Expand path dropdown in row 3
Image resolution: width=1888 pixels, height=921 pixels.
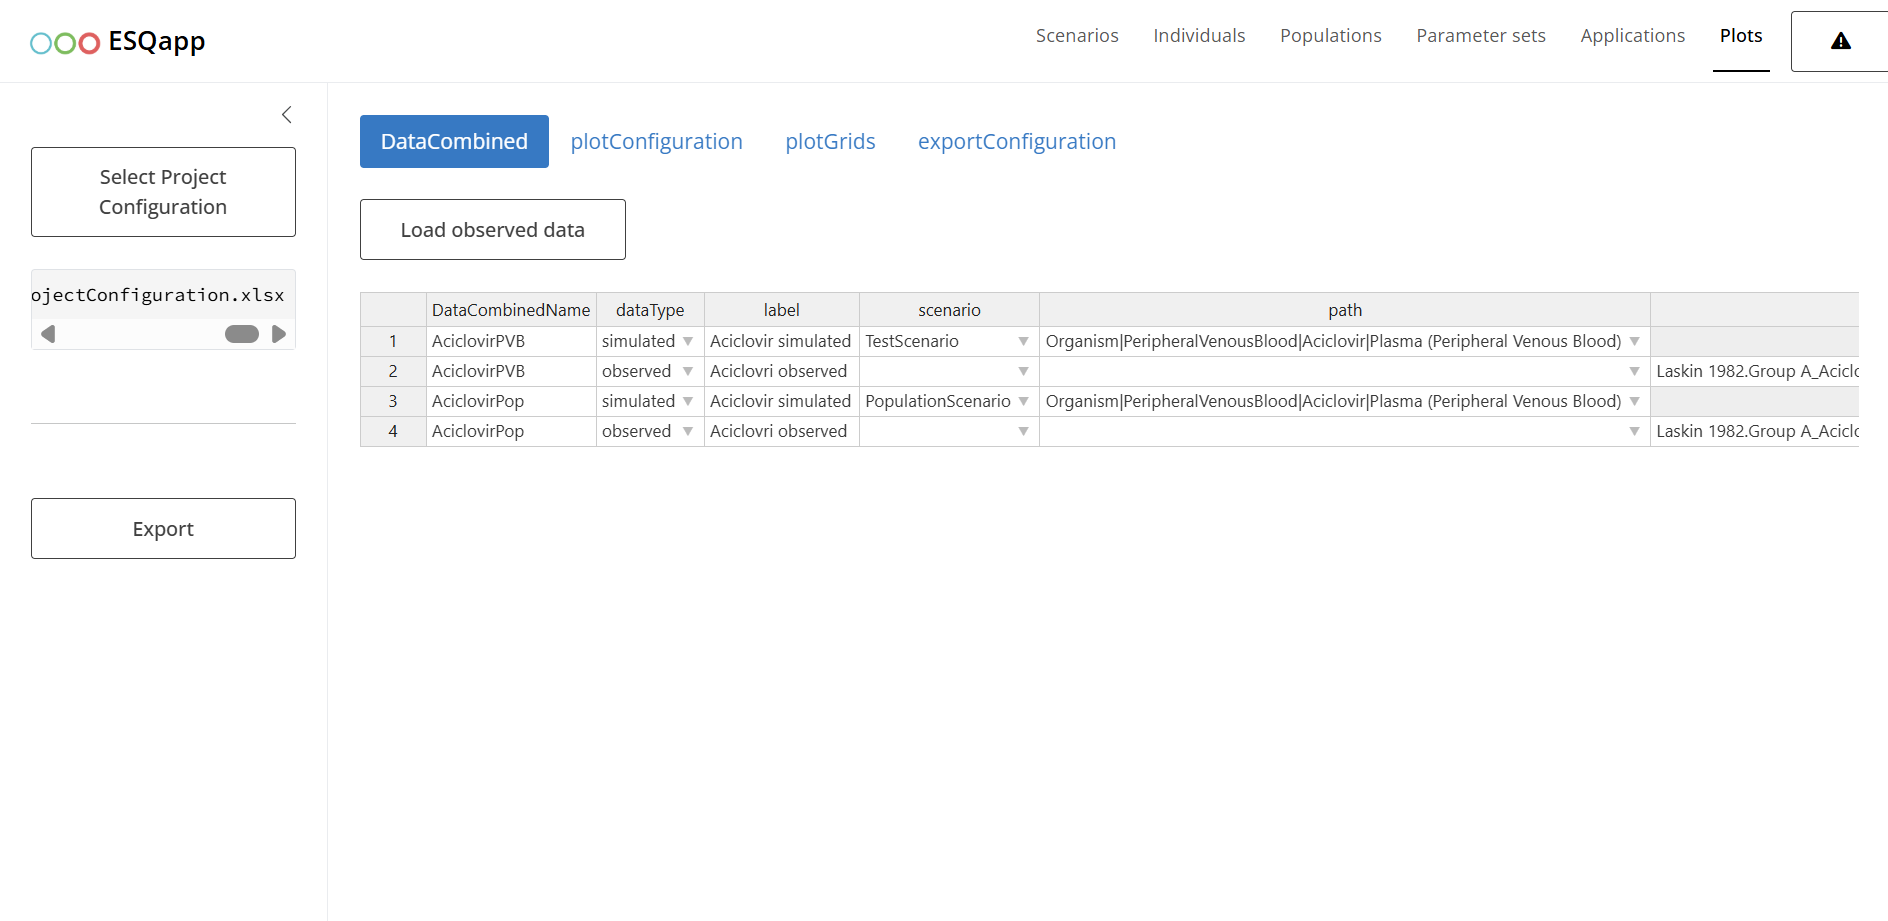pyautogui.click(x=1634, y=402)
